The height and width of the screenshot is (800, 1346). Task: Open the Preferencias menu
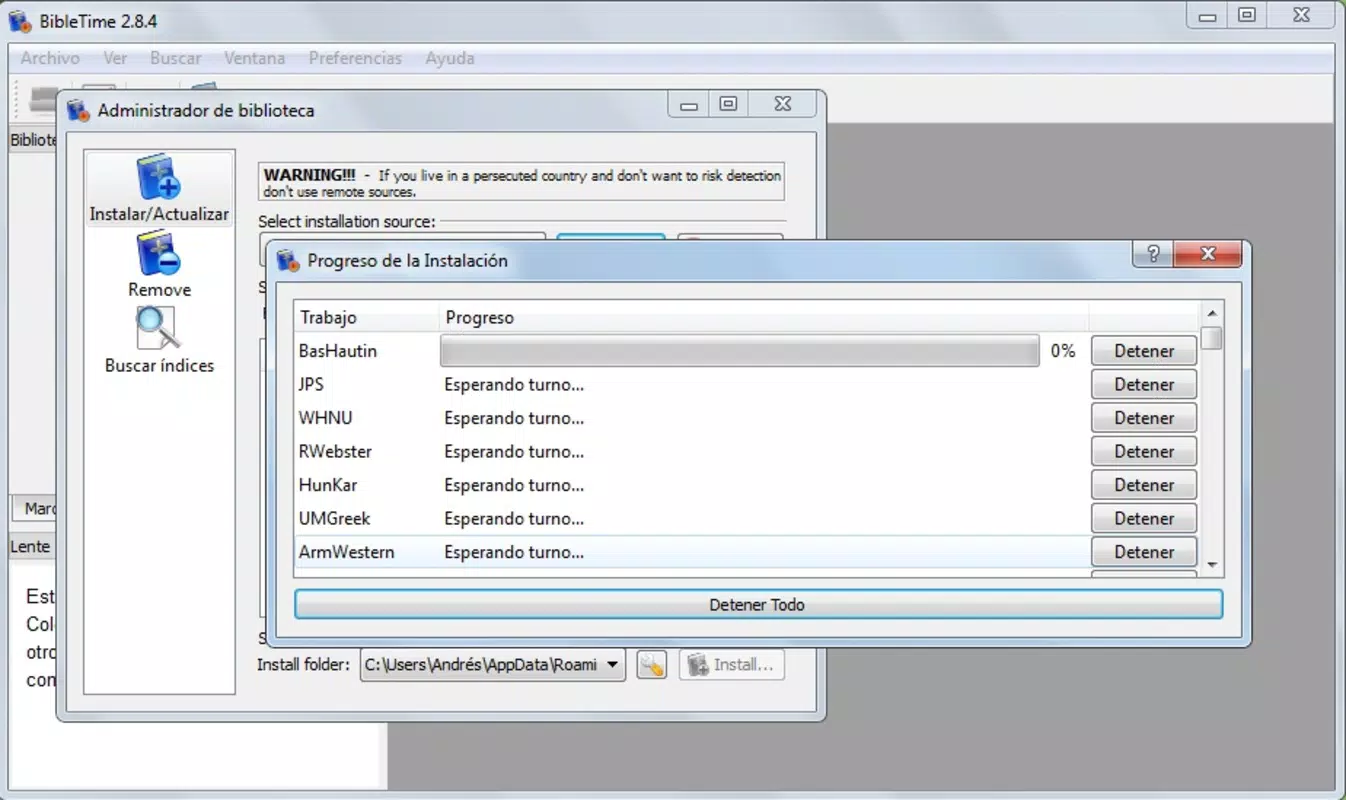pyautogui.click(x=355, y=58)
